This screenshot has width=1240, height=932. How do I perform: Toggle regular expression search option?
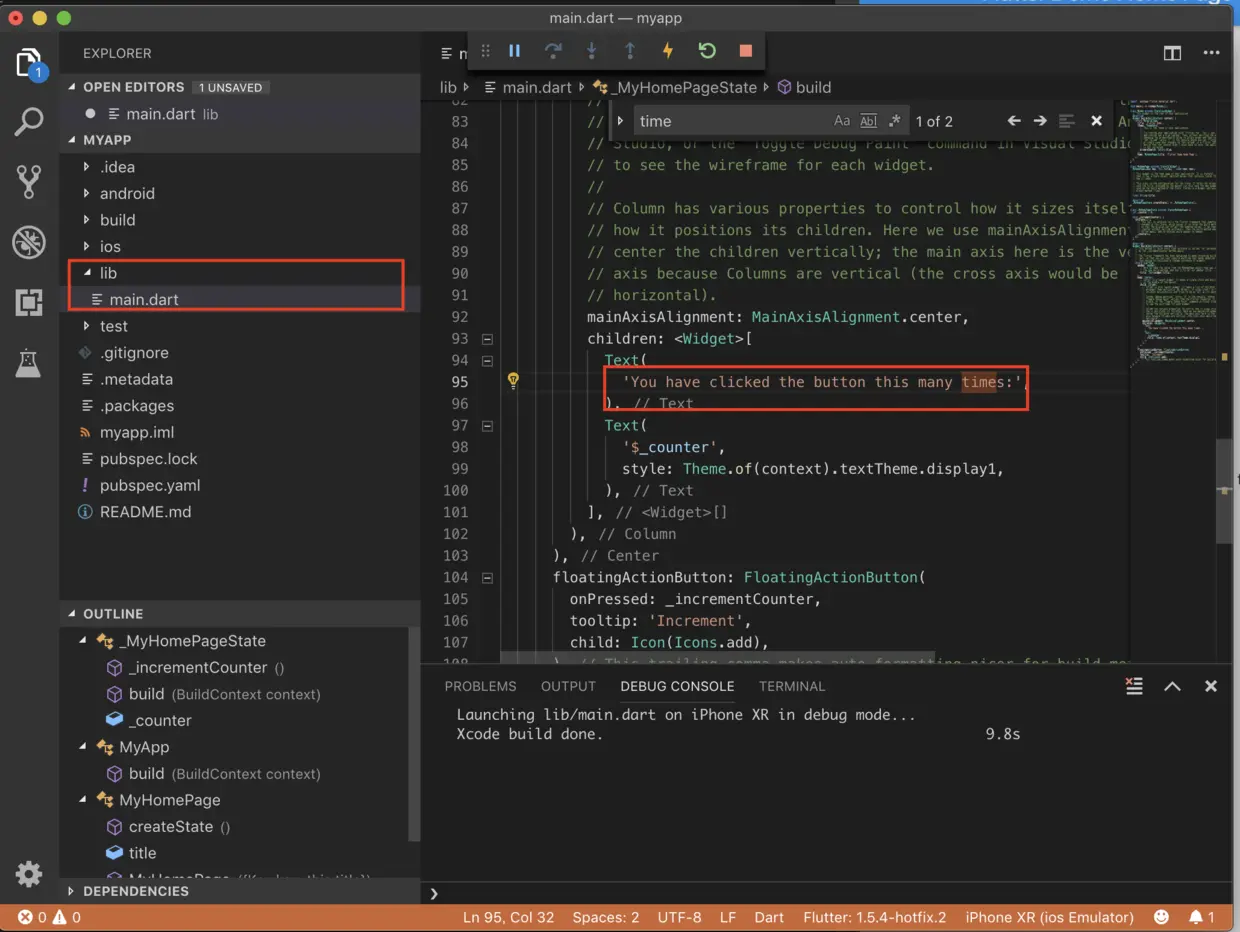[x=894, y=121]
